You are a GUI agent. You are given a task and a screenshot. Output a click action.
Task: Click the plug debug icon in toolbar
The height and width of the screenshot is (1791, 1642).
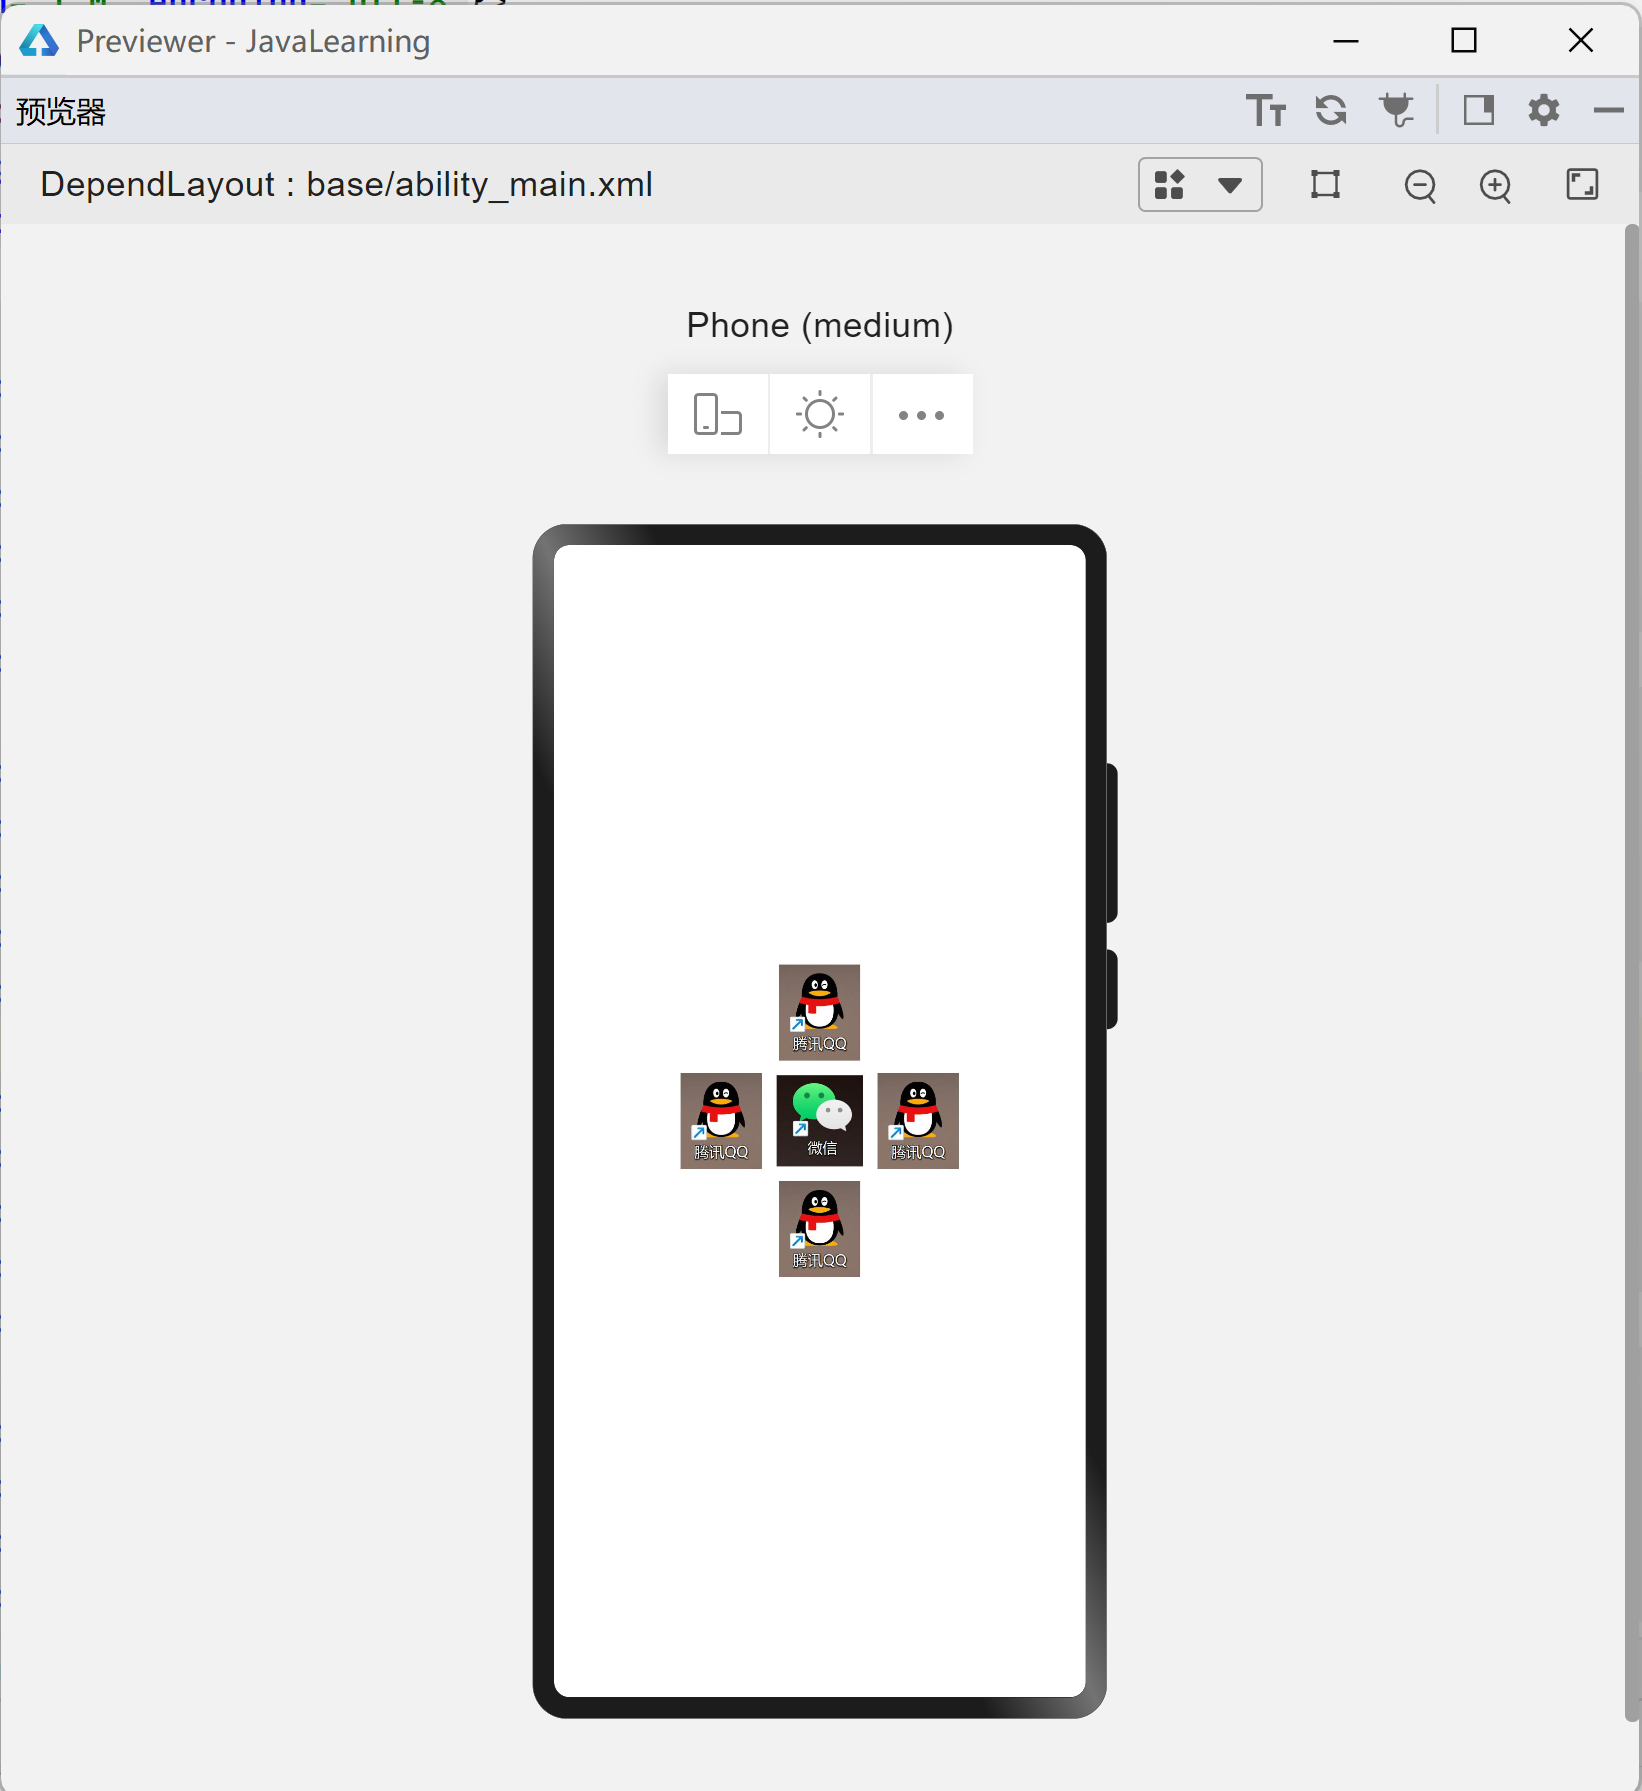click(1397, 110)
